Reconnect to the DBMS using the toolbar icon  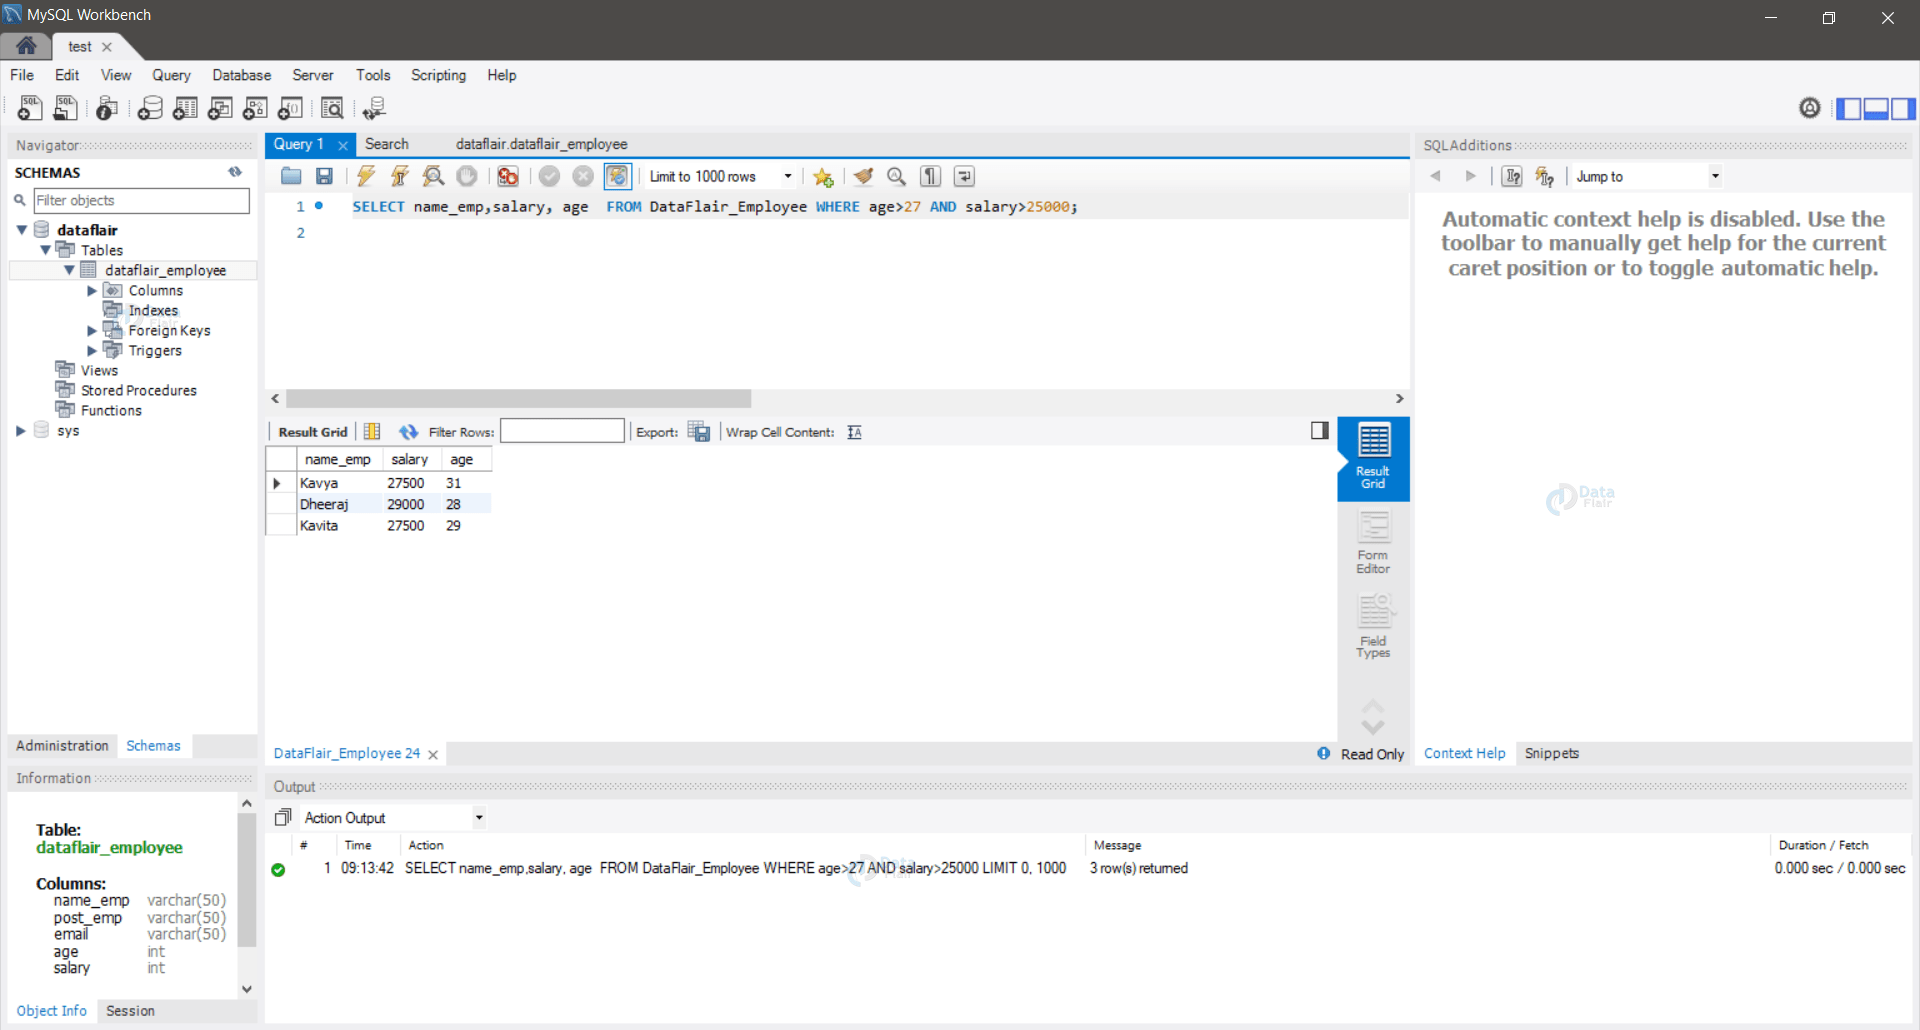click(x=375, y=108)
